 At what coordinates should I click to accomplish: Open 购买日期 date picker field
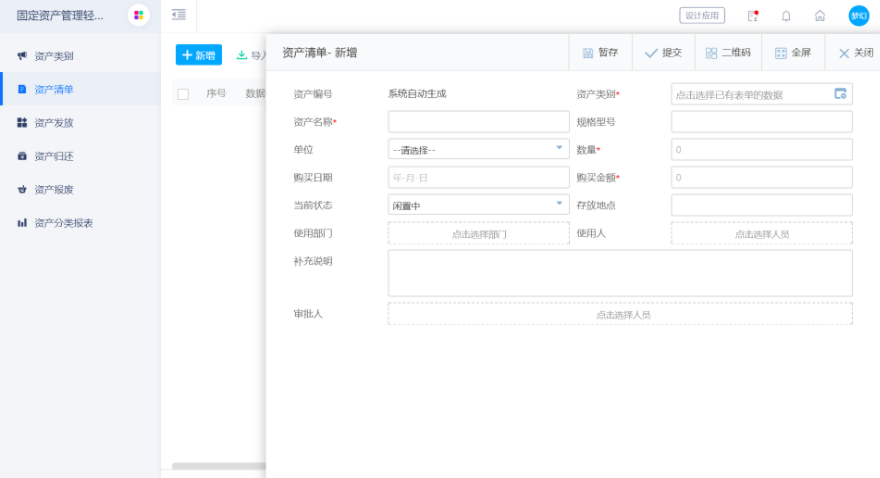coord(478,177)
